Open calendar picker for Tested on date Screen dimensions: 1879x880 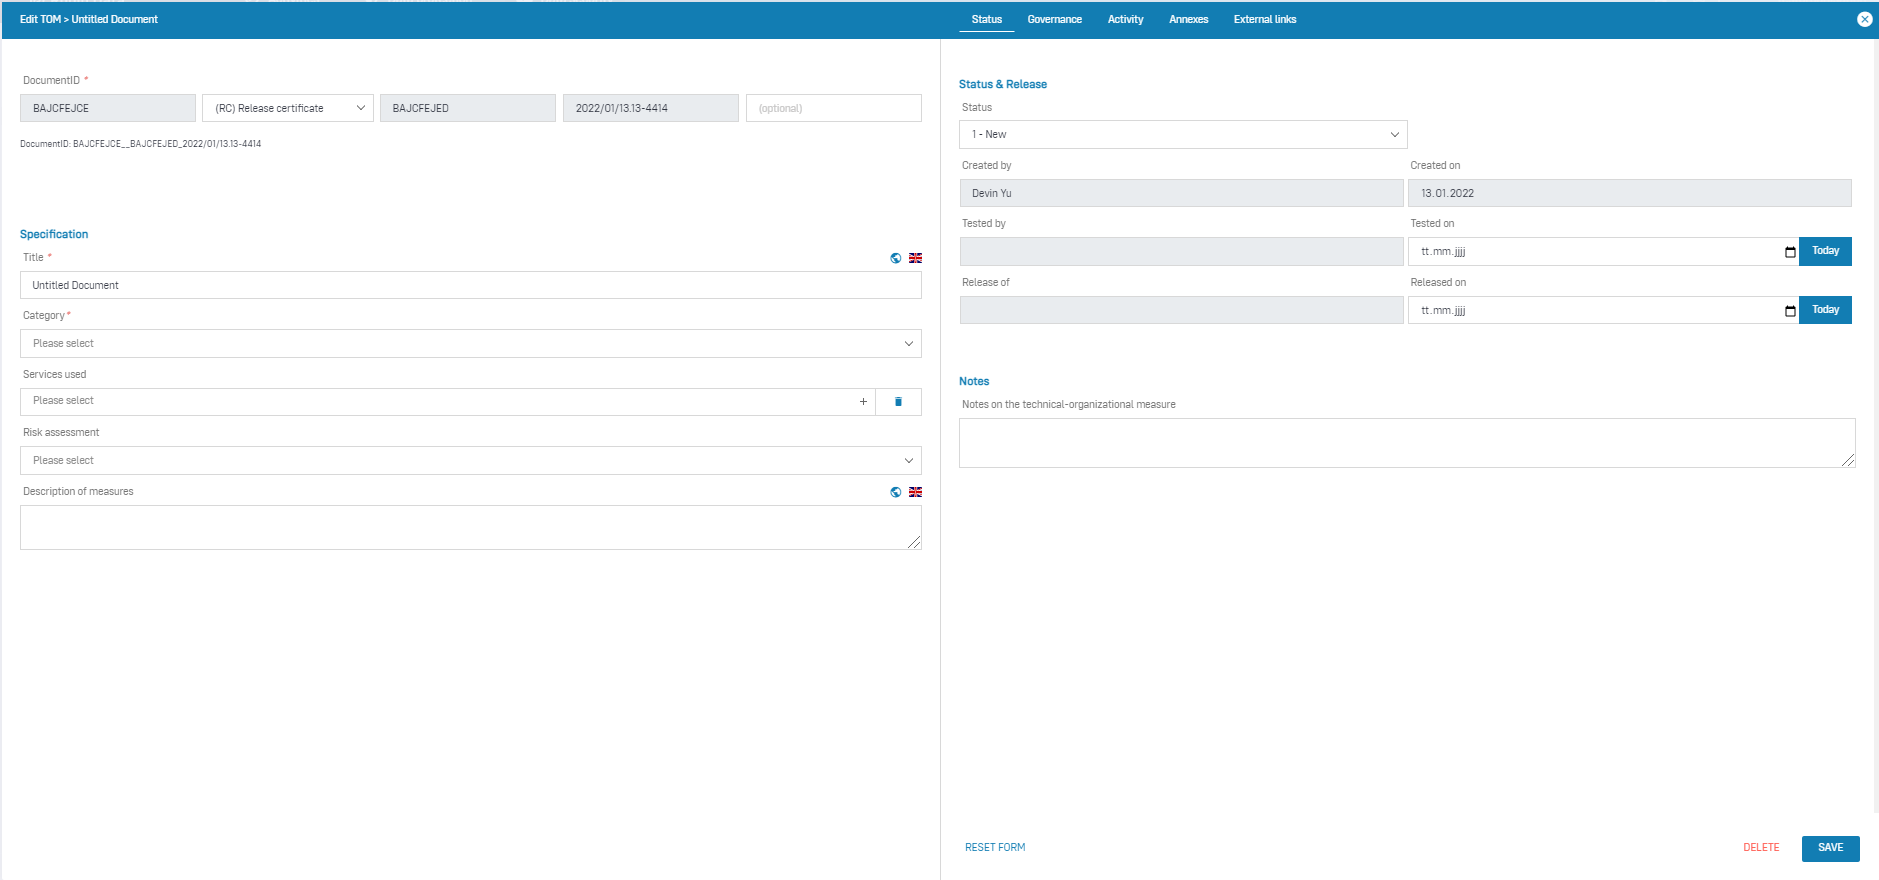(1789, 252)
